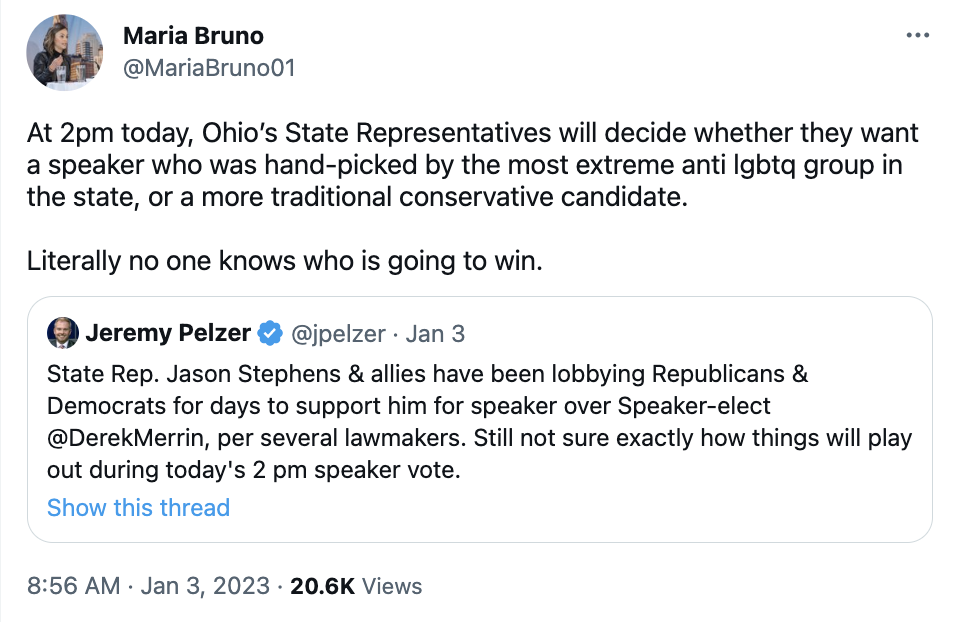
Task: Click the blue verified badge
Action: (x=270, y=334)
